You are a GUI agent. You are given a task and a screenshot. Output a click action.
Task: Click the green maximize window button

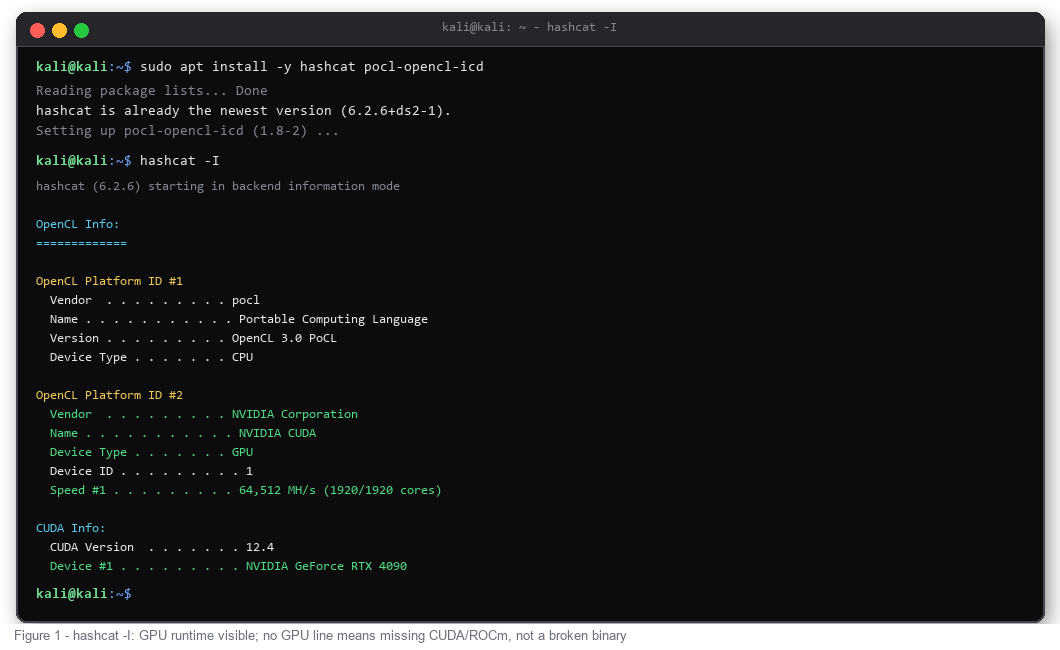pos(82,30)
